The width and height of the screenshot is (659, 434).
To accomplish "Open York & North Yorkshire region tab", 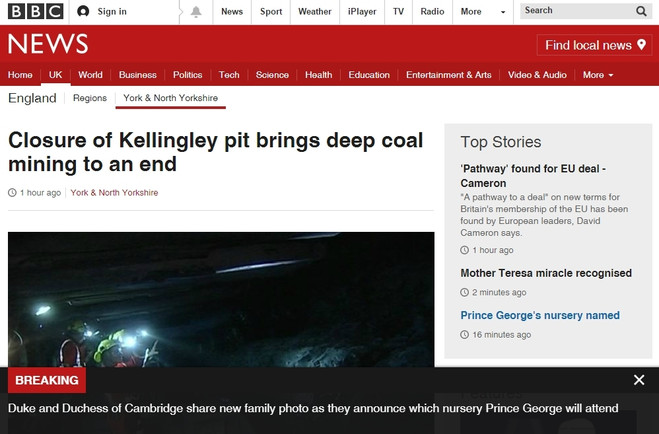I will pyautogui.click(x=171, y=98).
